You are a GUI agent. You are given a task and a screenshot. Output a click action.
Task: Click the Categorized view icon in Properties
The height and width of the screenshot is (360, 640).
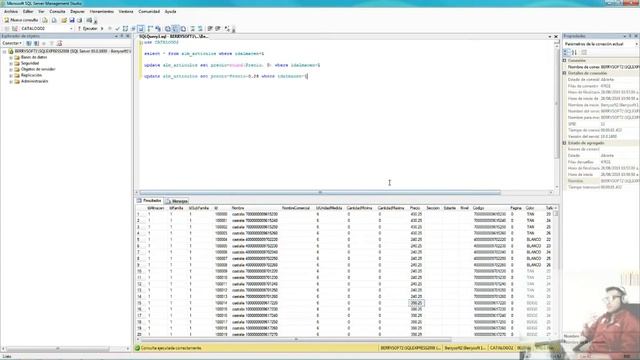point(567,52)
